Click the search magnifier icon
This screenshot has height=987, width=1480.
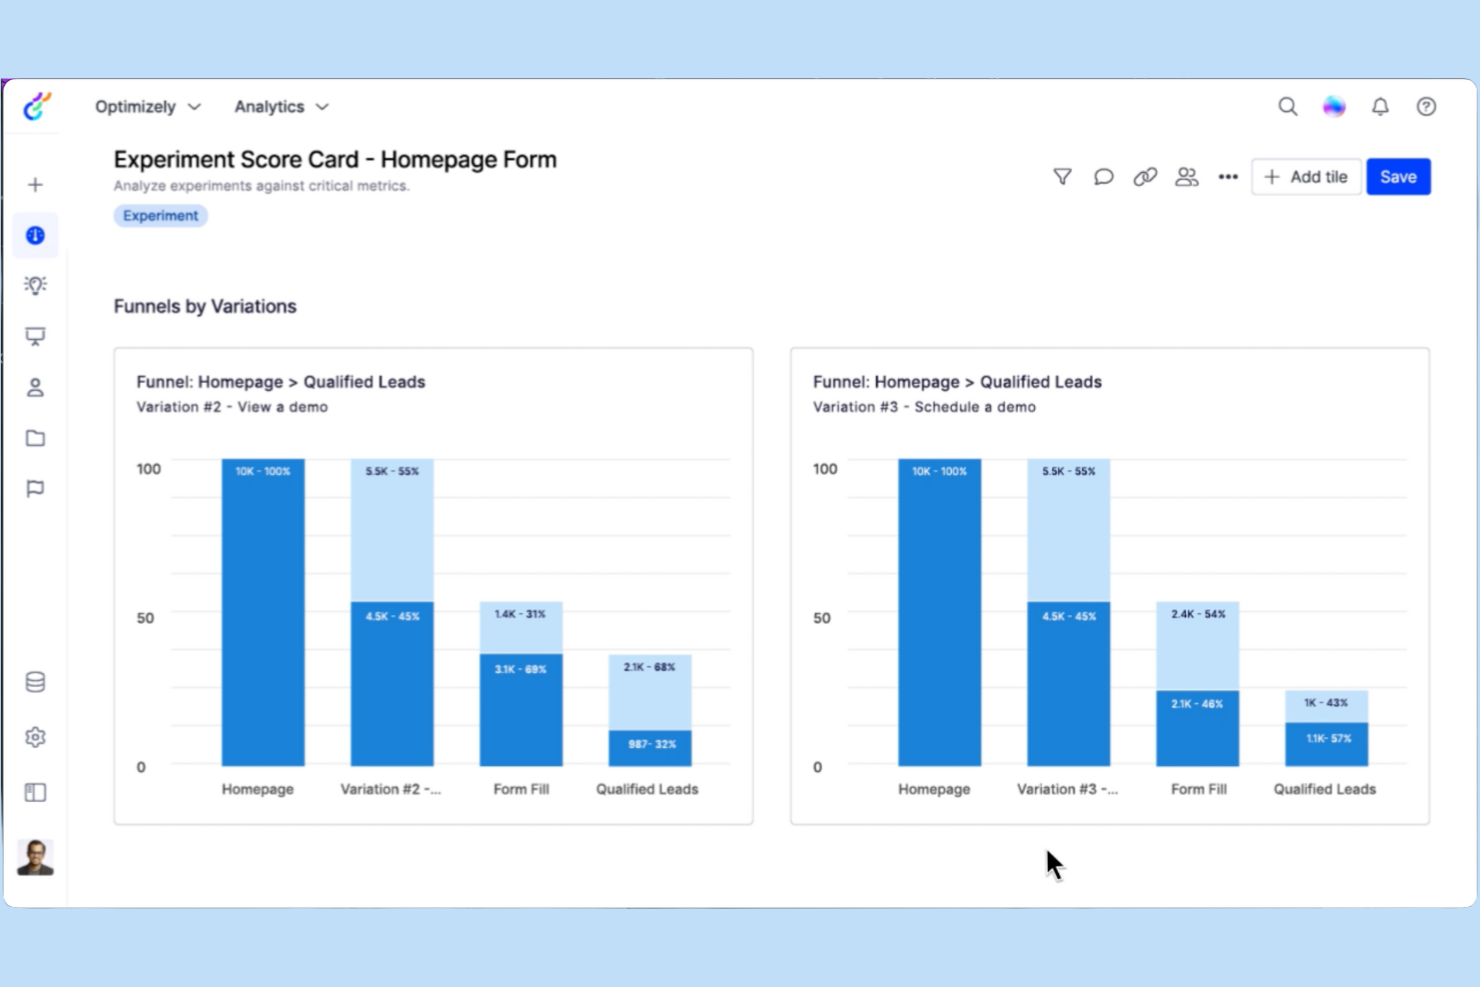1288,106
